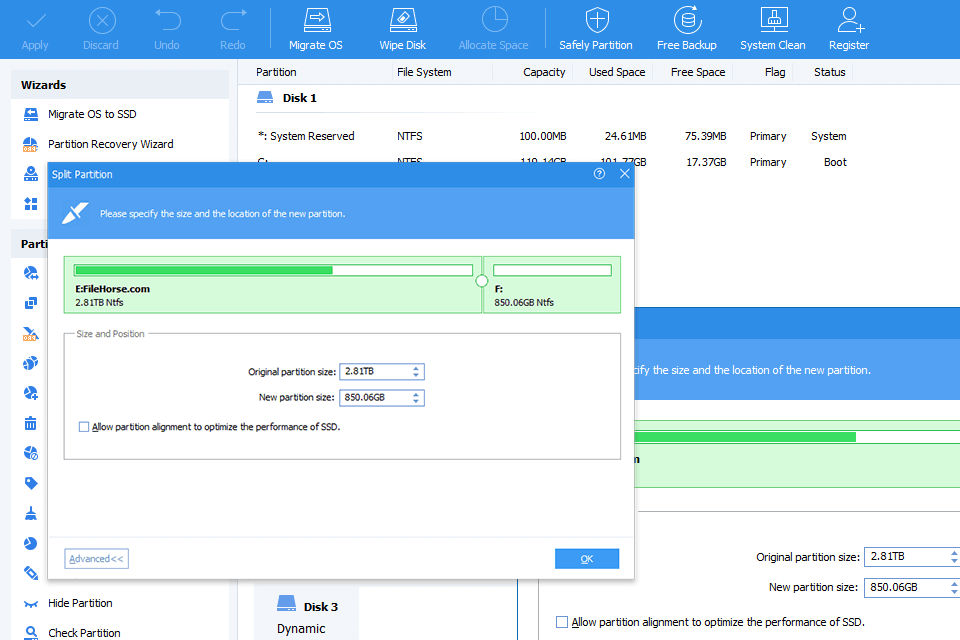Open the Migrate OS to SSD wizard
Viewport: 960px width, 640px height.
[95, 115]
